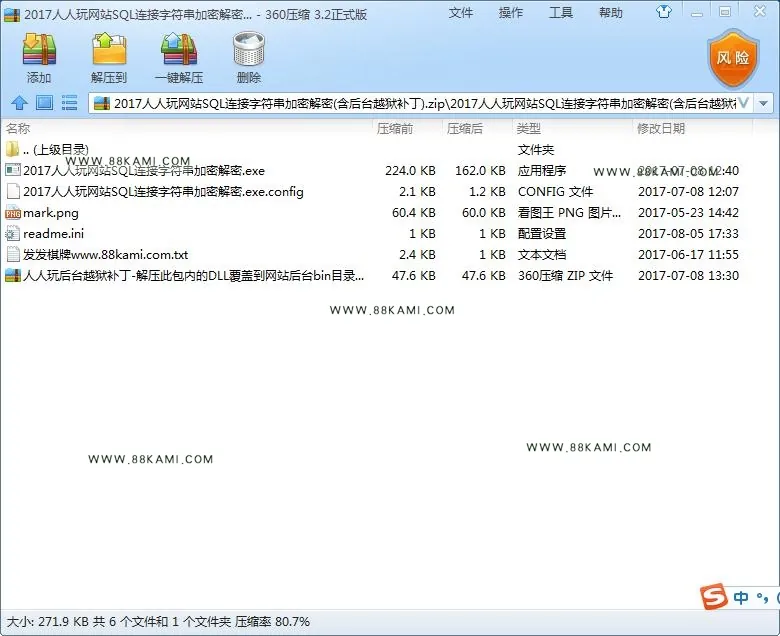Image resolution: width=780 pixels, height=636 pixels.
Task: Expand the address path dropdown arrow
Action: [764, 103]
